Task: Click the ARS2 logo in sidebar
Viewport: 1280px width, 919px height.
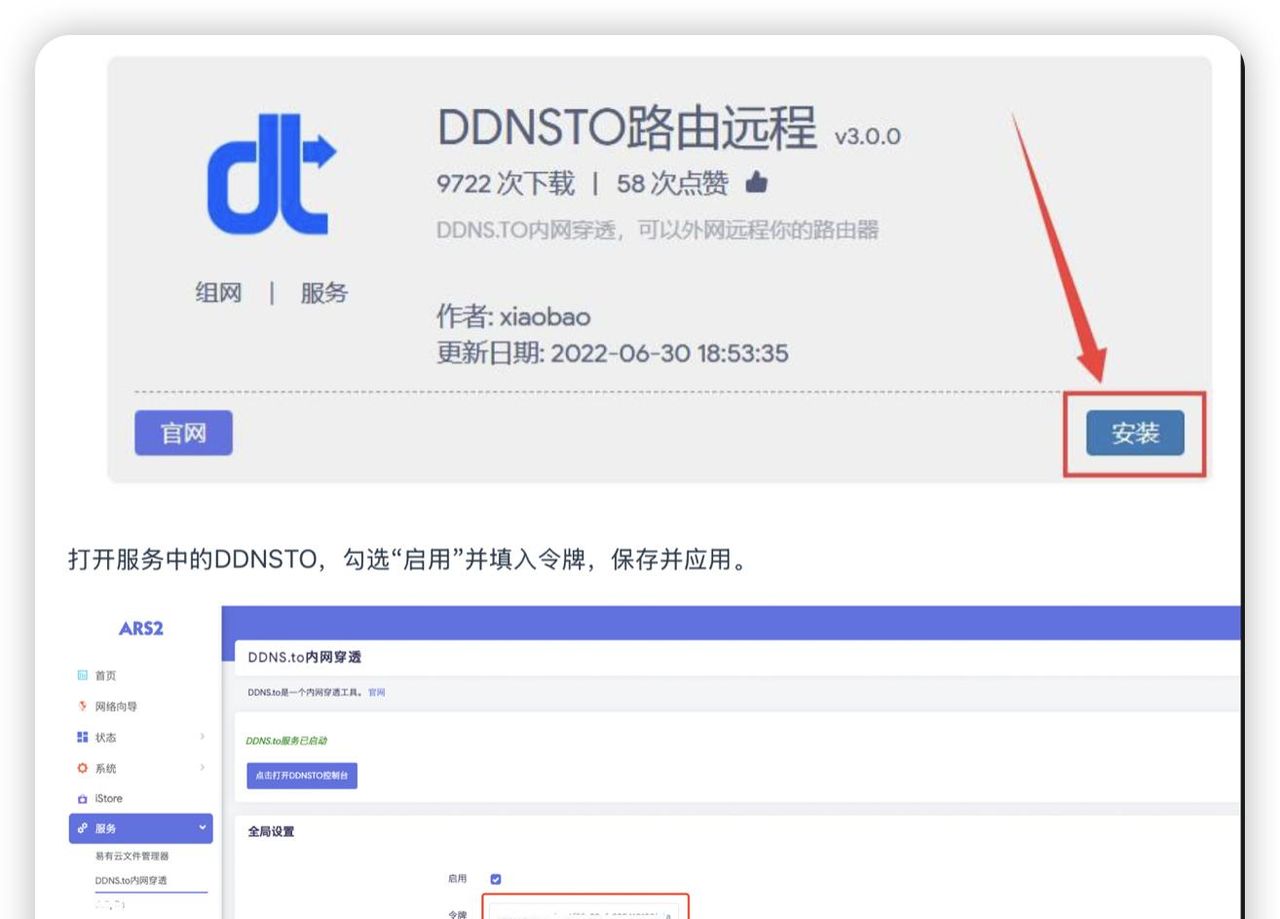Action: coord(140,629)
